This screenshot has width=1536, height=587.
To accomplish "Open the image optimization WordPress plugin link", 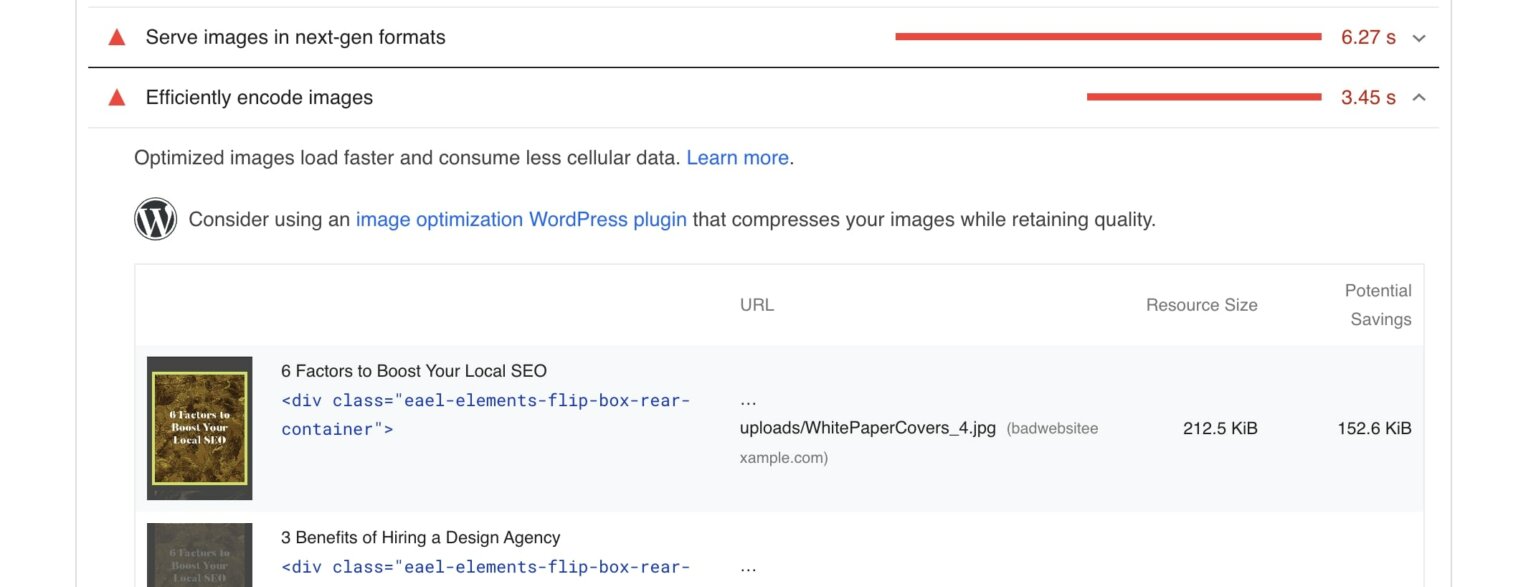I will [520, 219].
